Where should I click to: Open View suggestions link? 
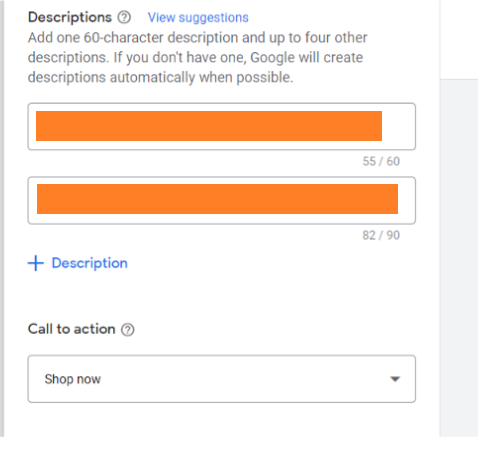tap(198, 17)
